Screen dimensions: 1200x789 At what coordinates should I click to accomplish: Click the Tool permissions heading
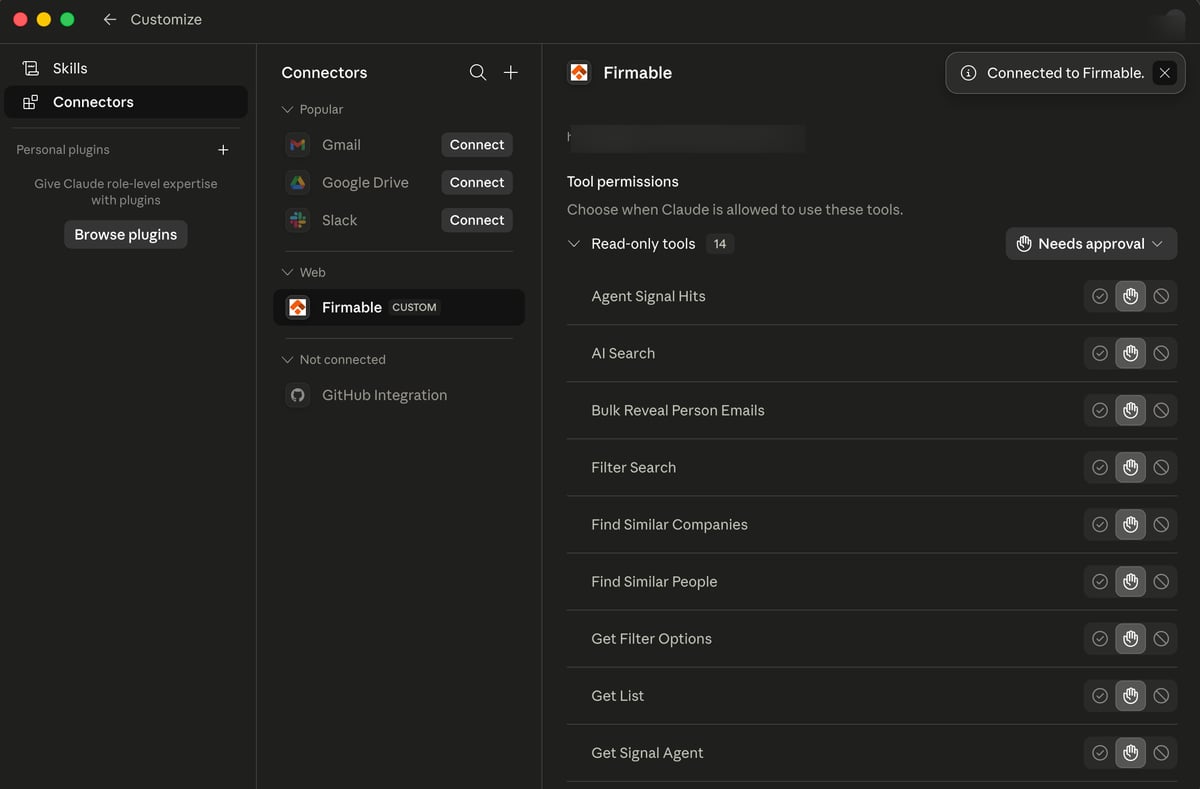623,182
